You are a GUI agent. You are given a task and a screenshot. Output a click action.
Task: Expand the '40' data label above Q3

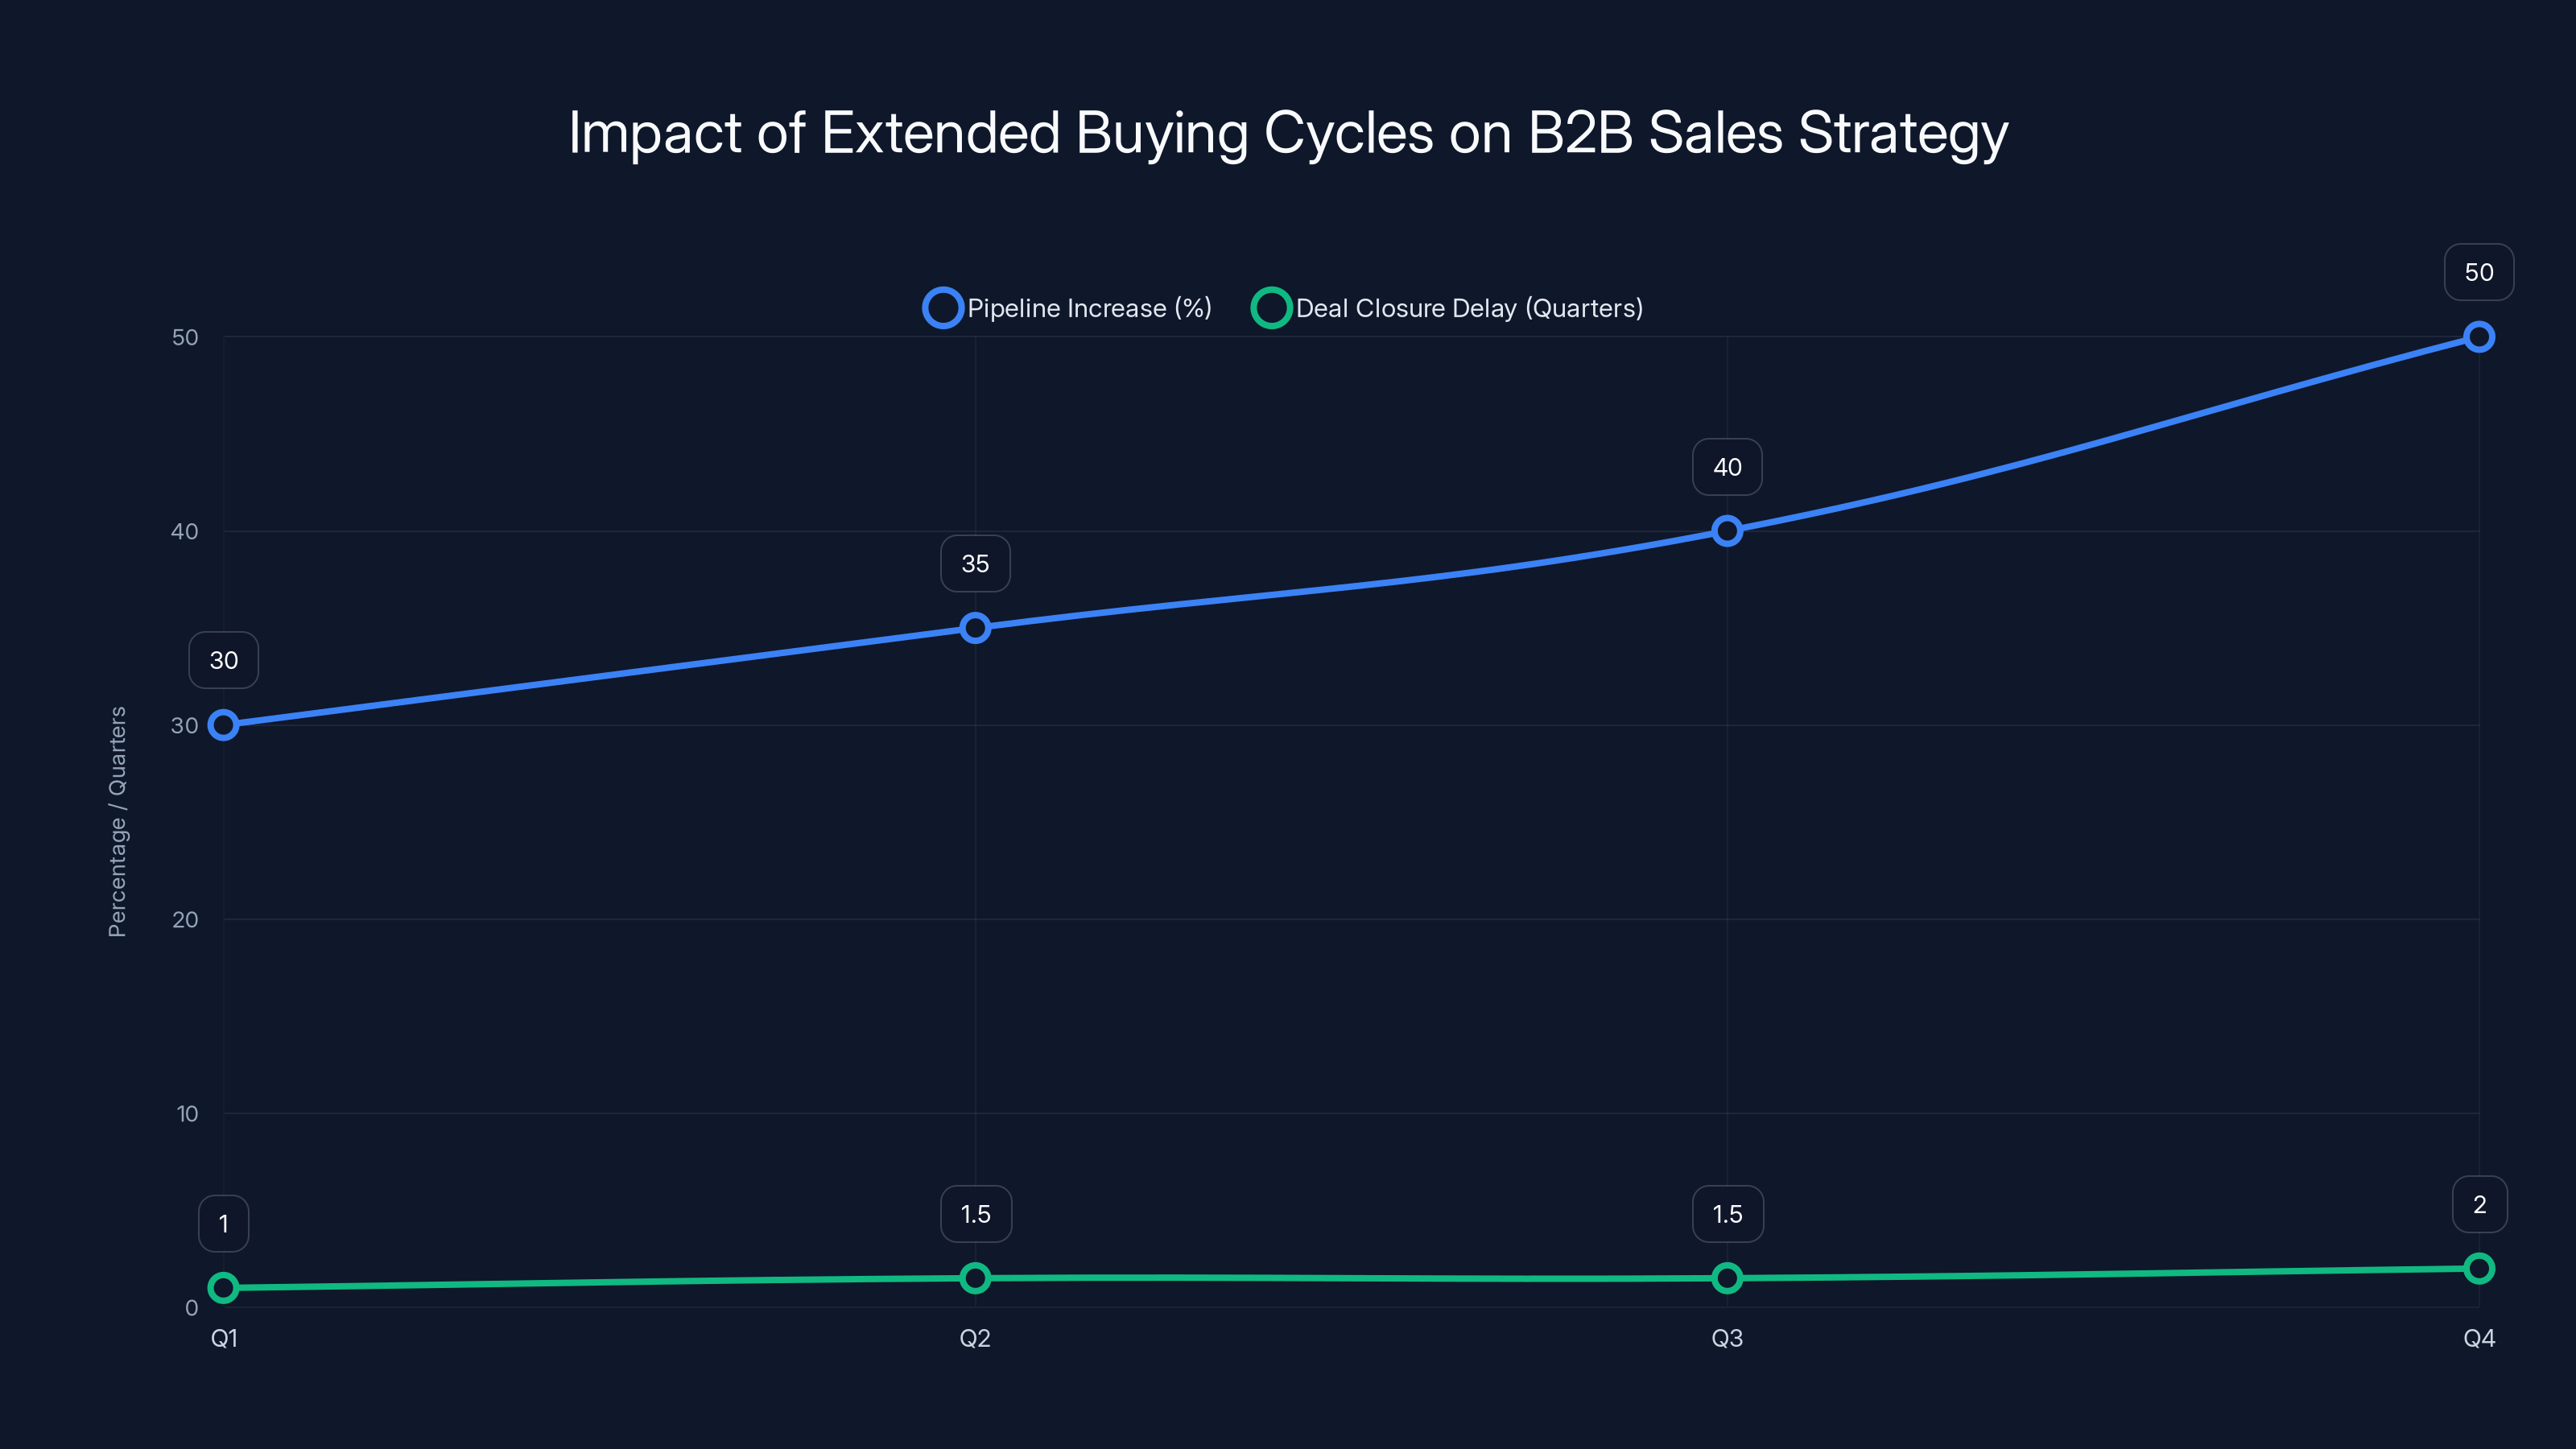[1727, 466]
